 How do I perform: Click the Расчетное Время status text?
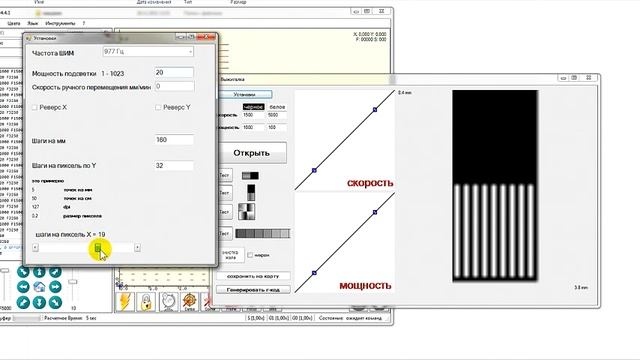coord(70,318)
